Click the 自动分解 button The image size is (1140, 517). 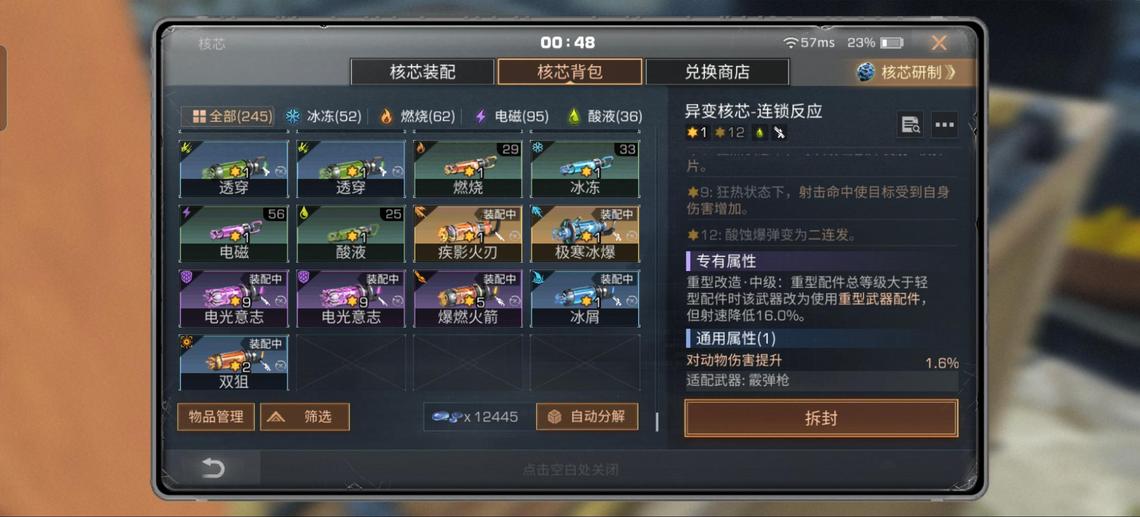point(587,417)
